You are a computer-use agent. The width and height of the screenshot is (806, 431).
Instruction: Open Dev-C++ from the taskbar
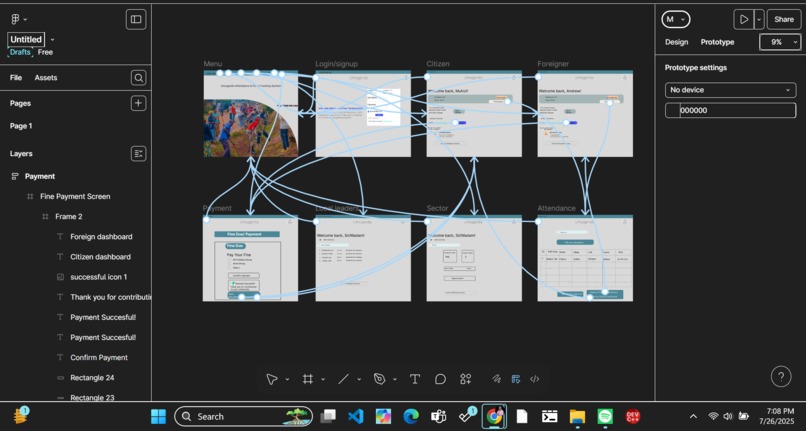(x=633, y=416)
